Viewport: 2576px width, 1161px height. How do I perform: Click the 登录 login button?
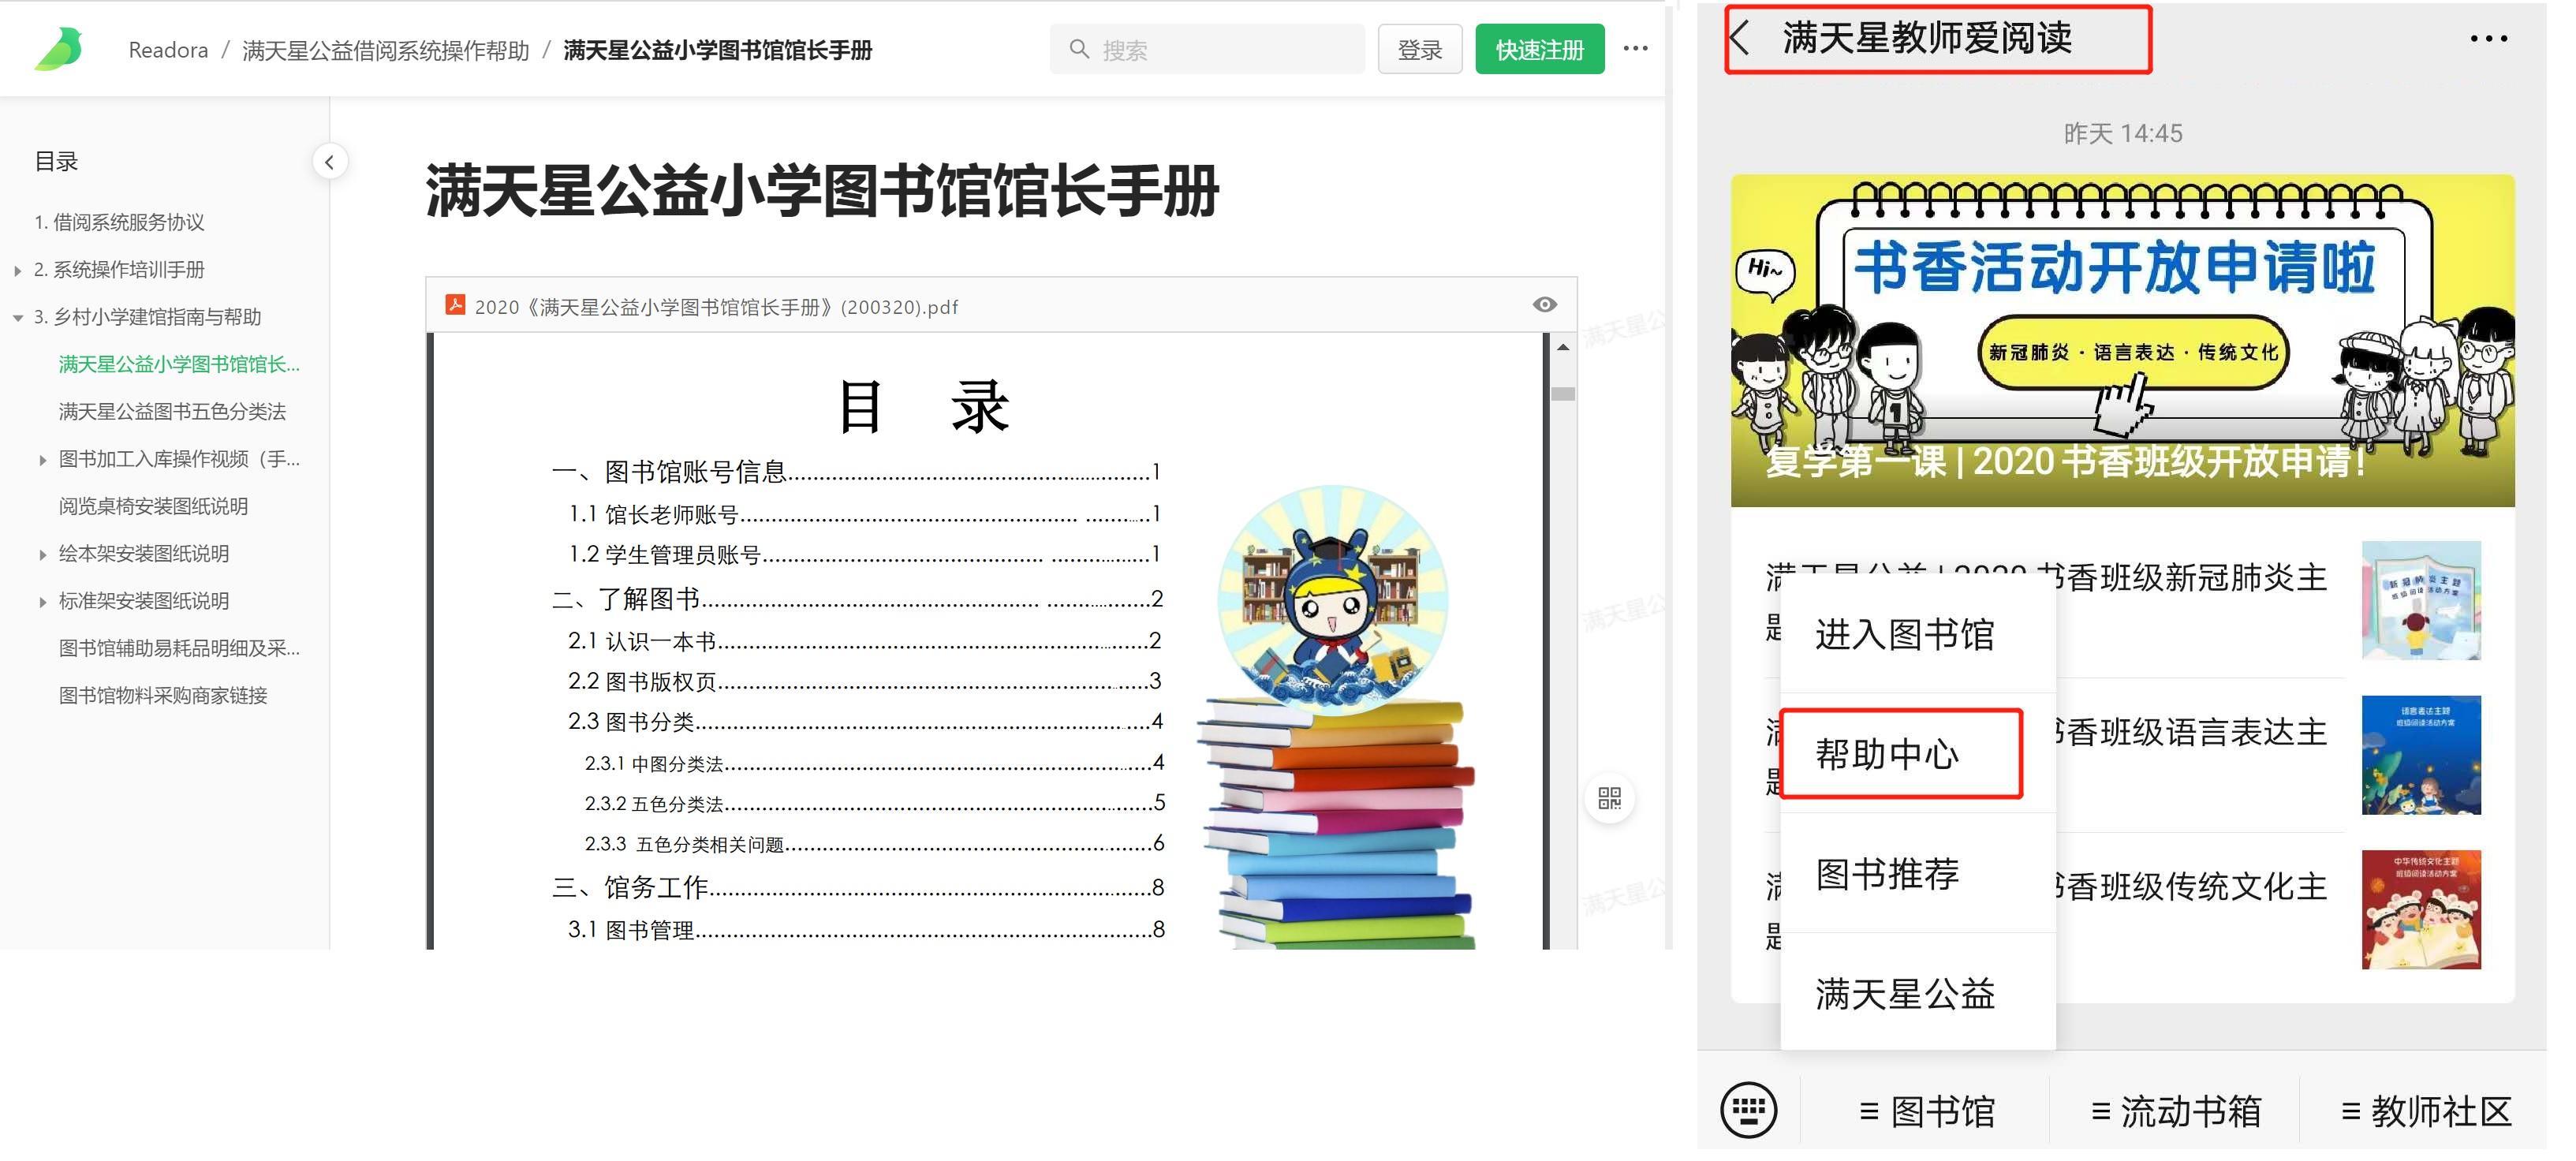(x=1420, y=49)
